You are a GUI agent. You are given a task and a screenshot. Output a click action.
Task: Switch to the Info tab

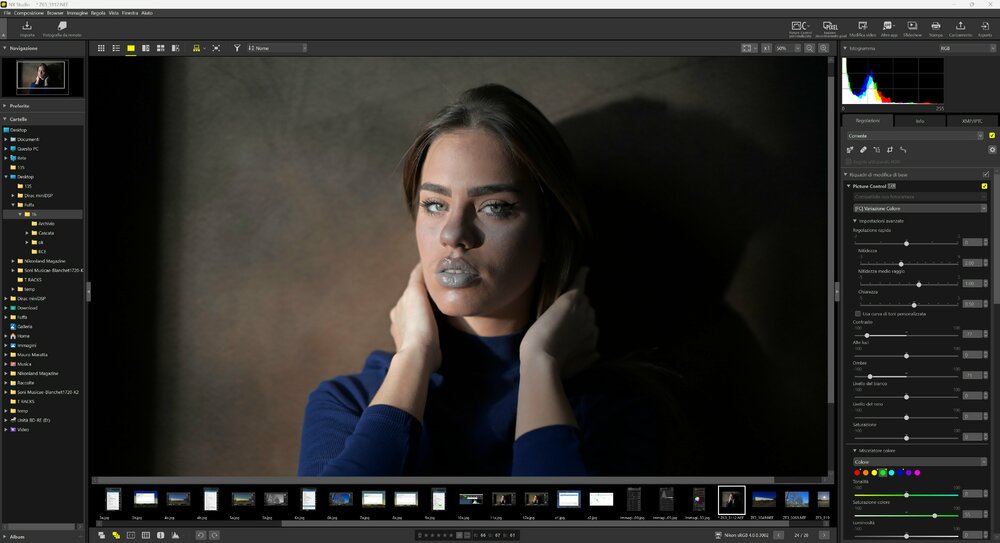920,121
